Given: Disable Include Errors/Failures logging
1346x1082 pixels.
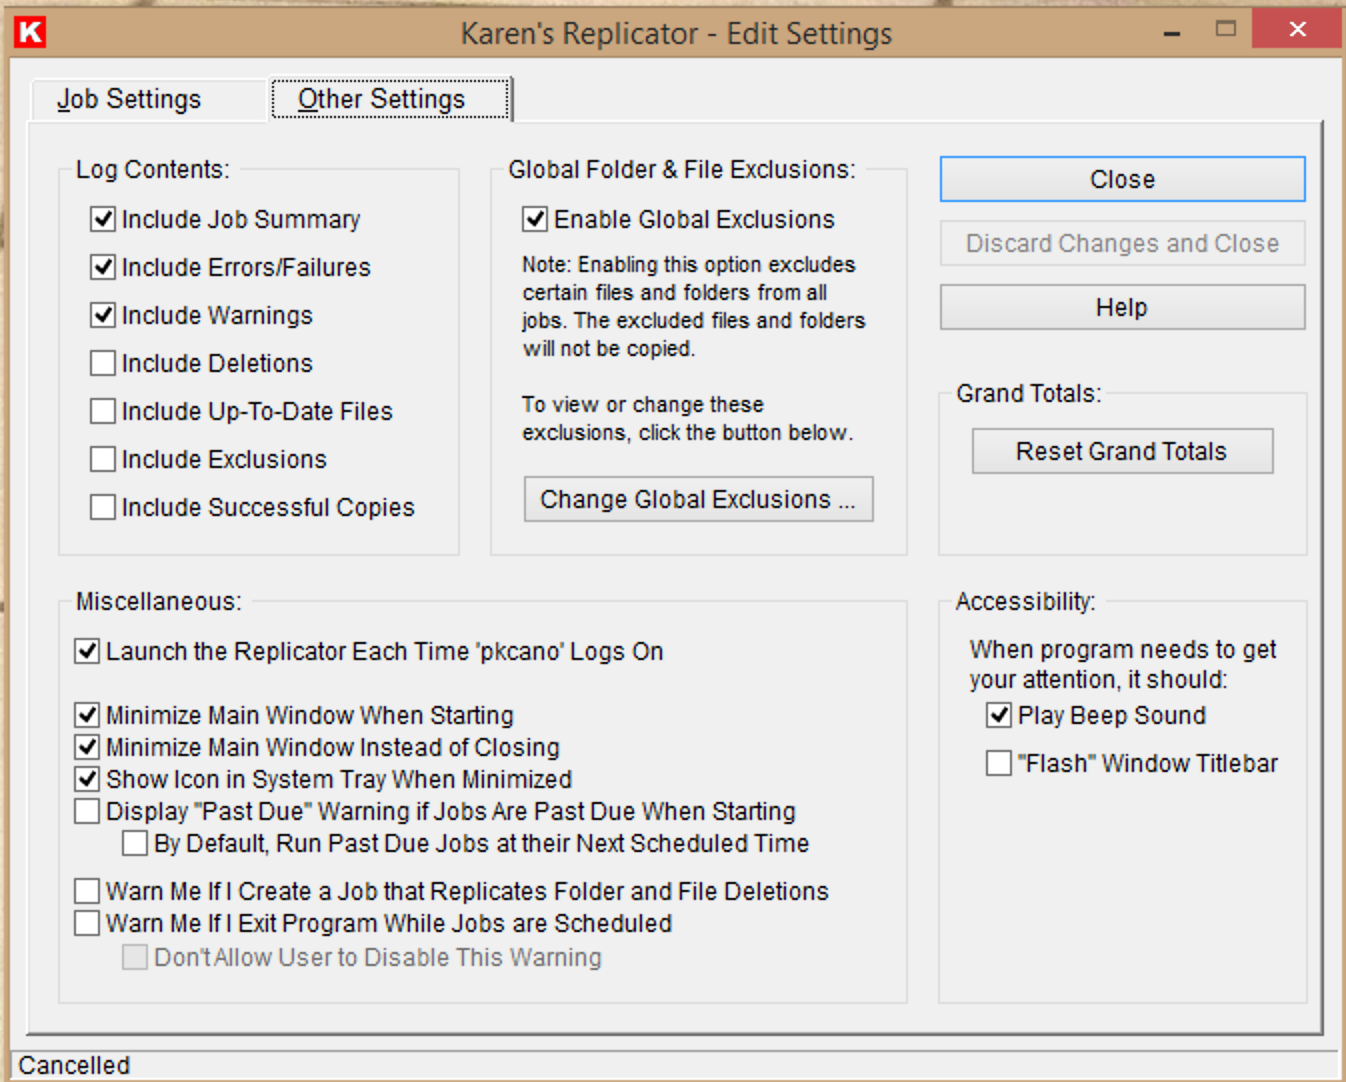Looking at the screenshot, I should (103, 267).
